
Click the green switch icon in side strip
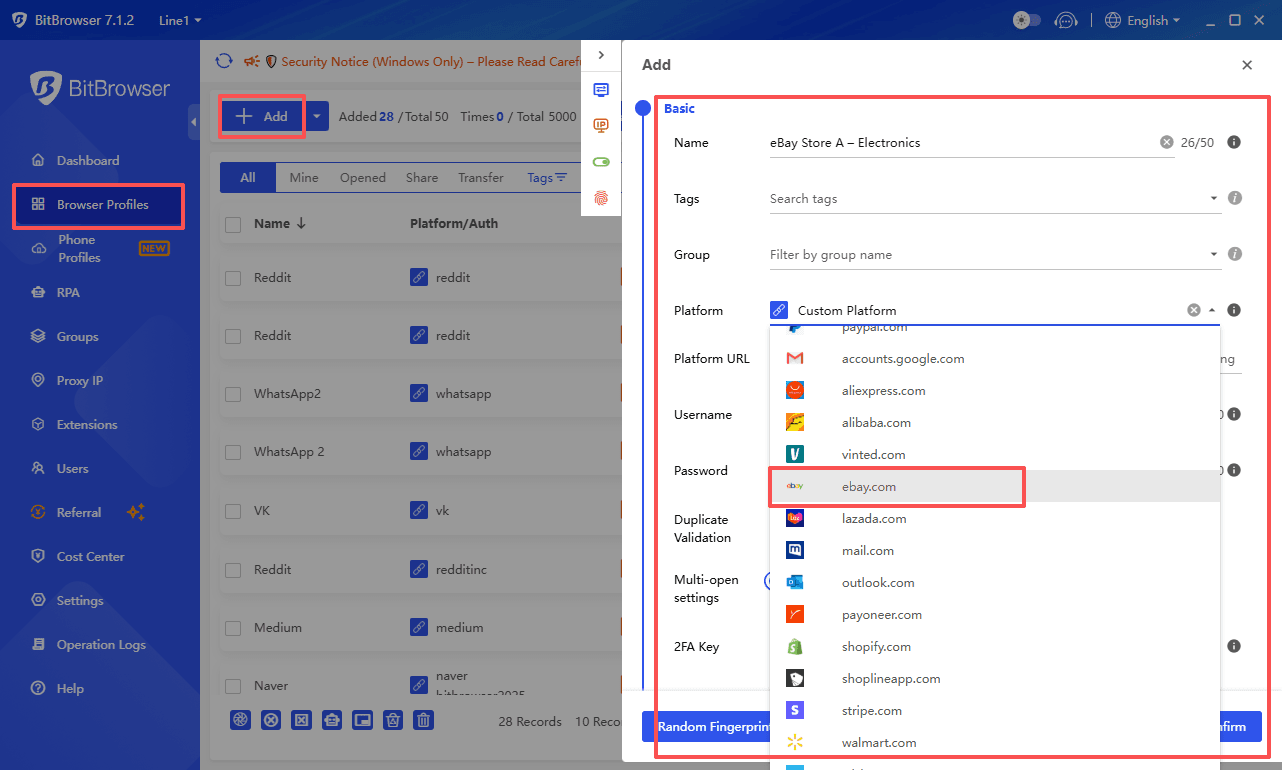tap(601, 162)
